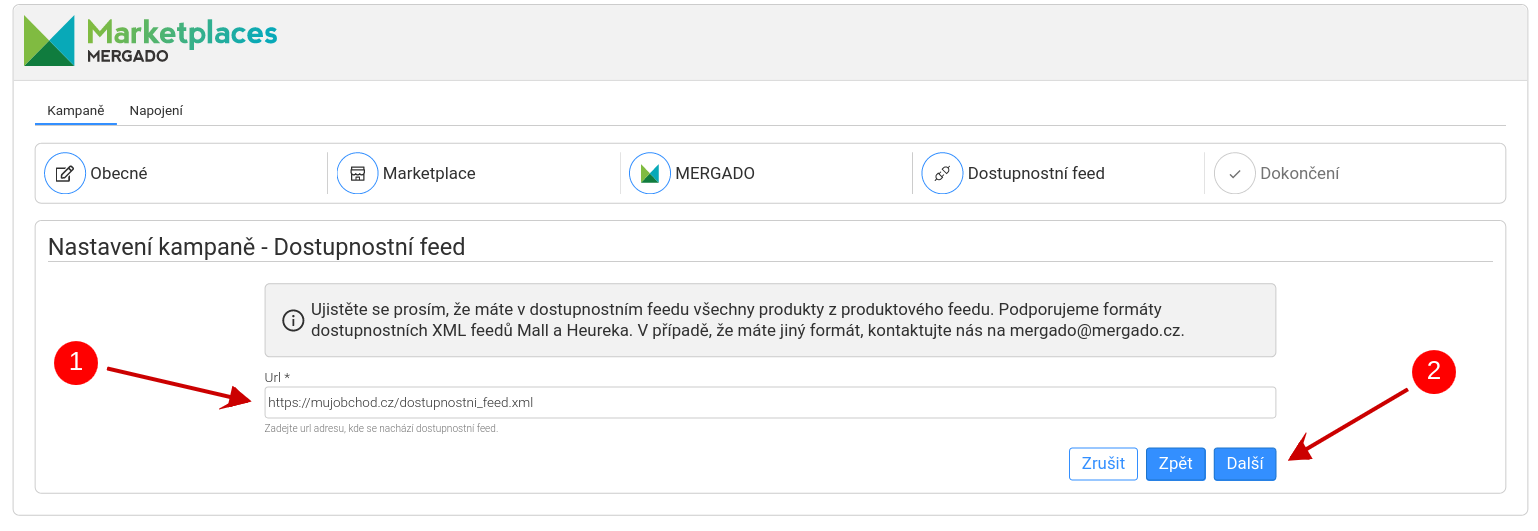
Task: Open the Napojení tab
Action: (x=156, y=111)
